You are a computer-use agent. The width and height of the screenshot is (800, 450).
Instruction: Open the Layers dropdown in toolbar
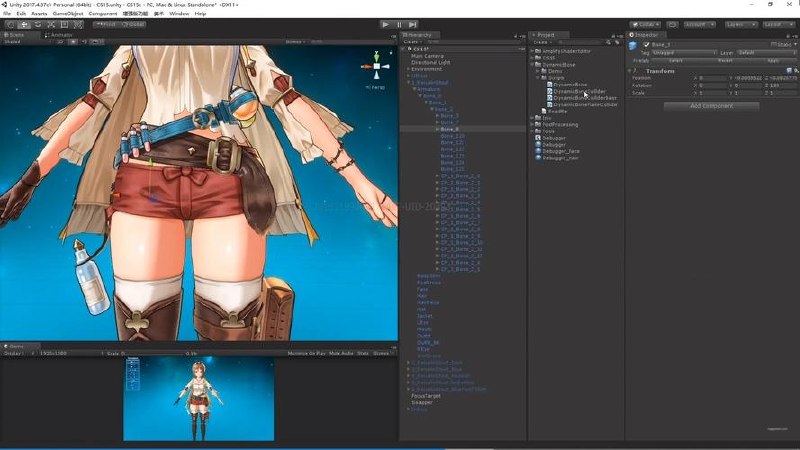[x=741, y=24]
